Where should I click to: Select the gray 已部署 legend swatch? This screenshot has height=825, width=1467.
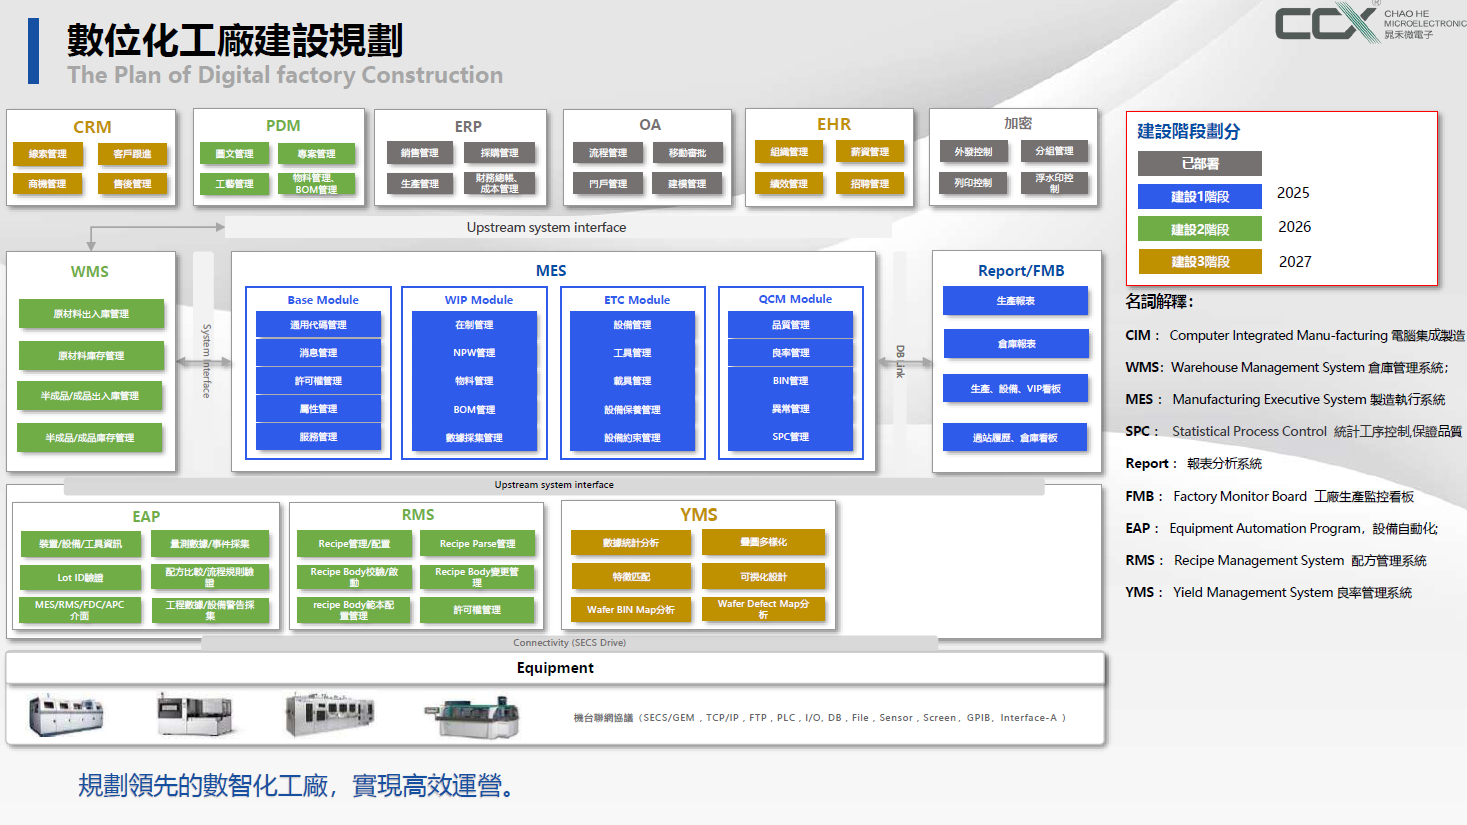[1200, 164]
